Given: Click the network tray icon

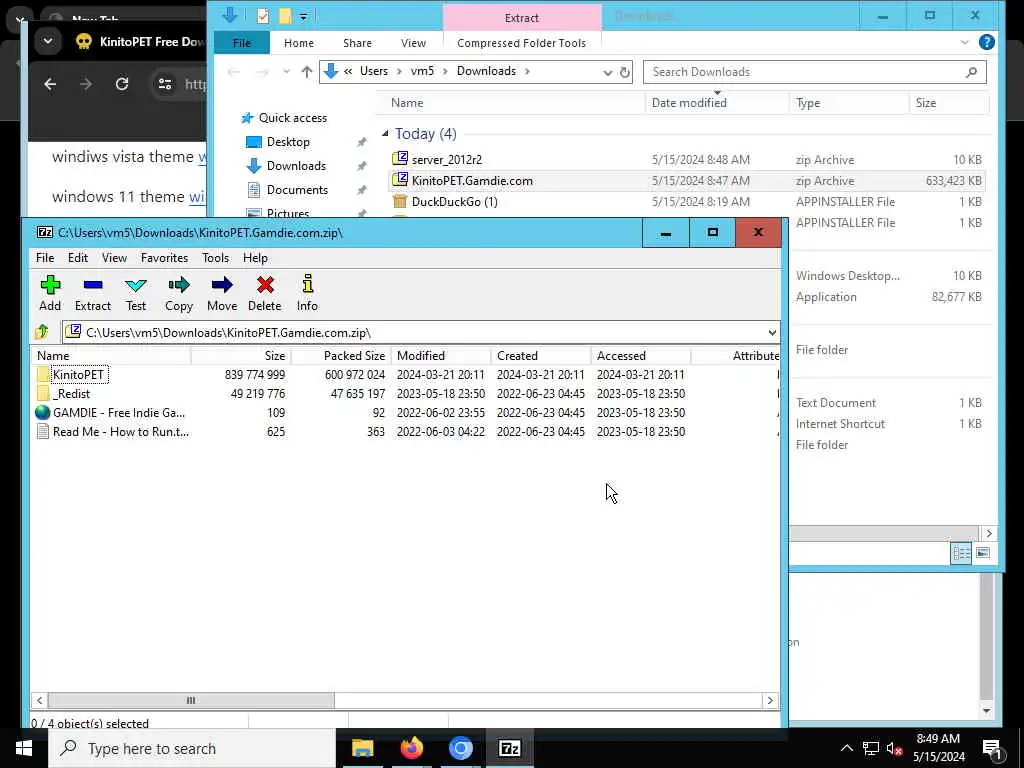Looking at the screenshot, I should (x=871, y=748).
